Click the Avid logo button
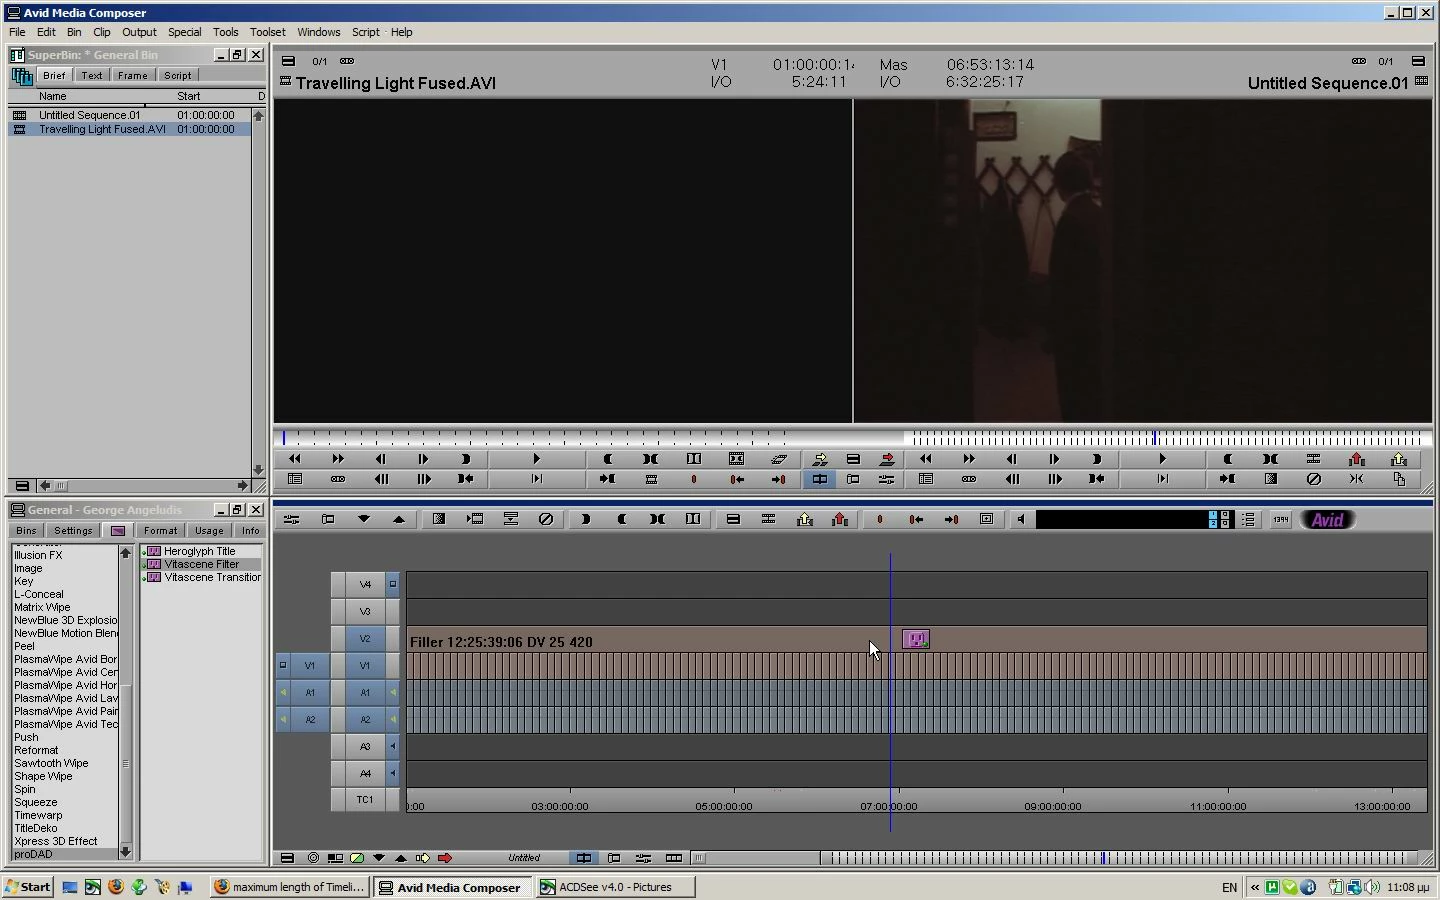Screen dimensions: 1440x900 click(1327, 519)
